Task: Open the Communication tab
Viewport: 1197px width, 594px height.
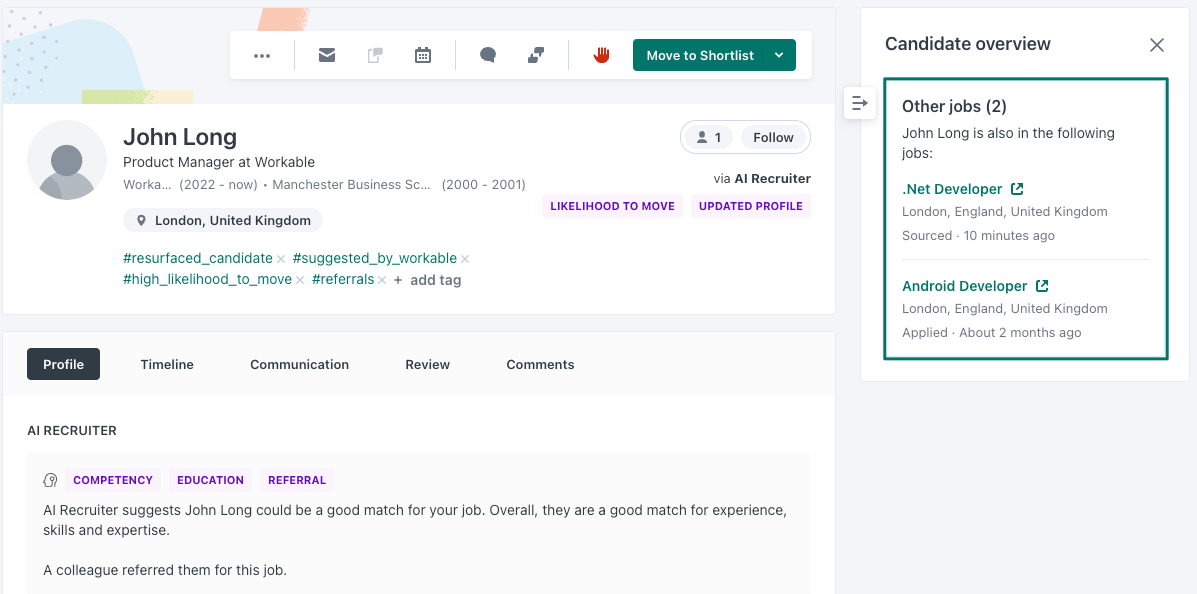Action: (x=299, y=364)
